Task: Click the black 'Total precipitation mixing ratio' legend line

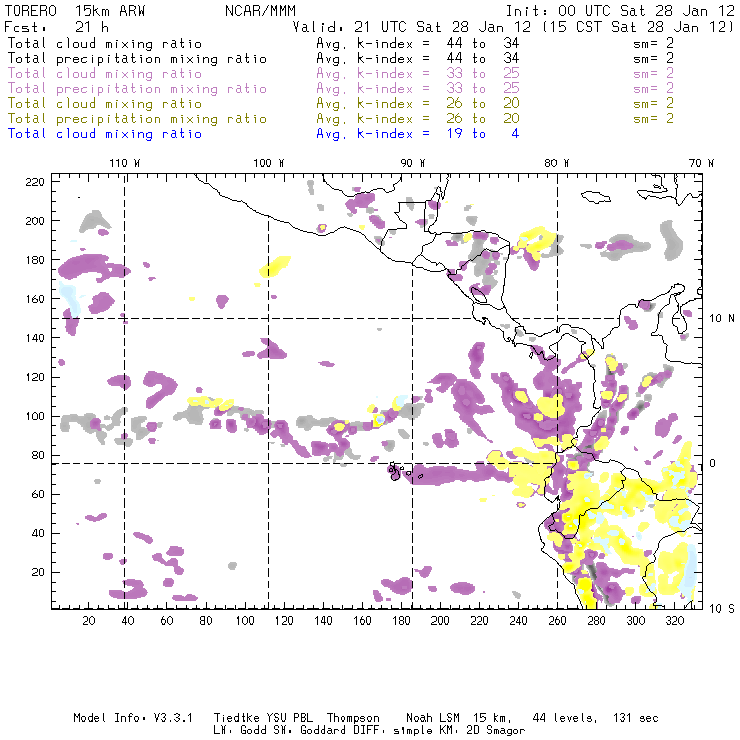Action: pyautogui.click(x=137, y=59)
